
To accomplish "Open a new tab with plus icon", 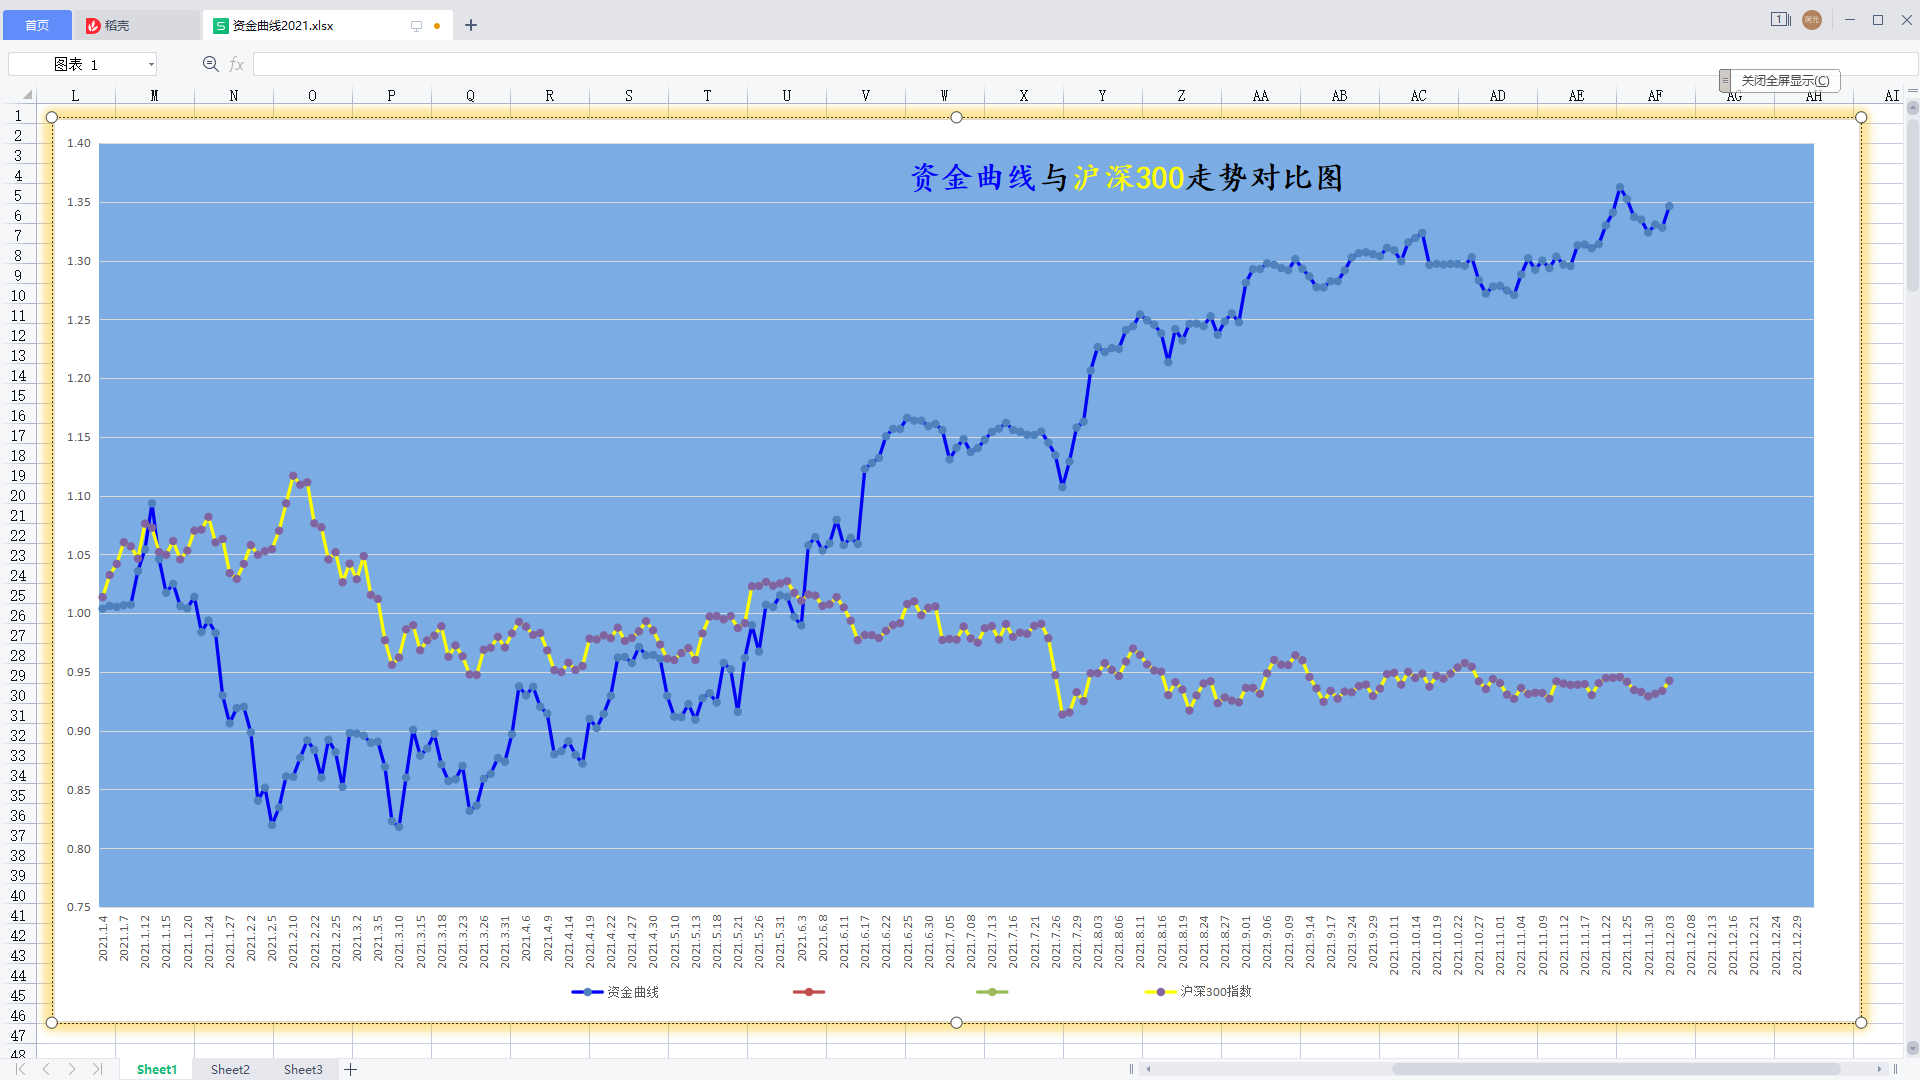I will (471, 25).
